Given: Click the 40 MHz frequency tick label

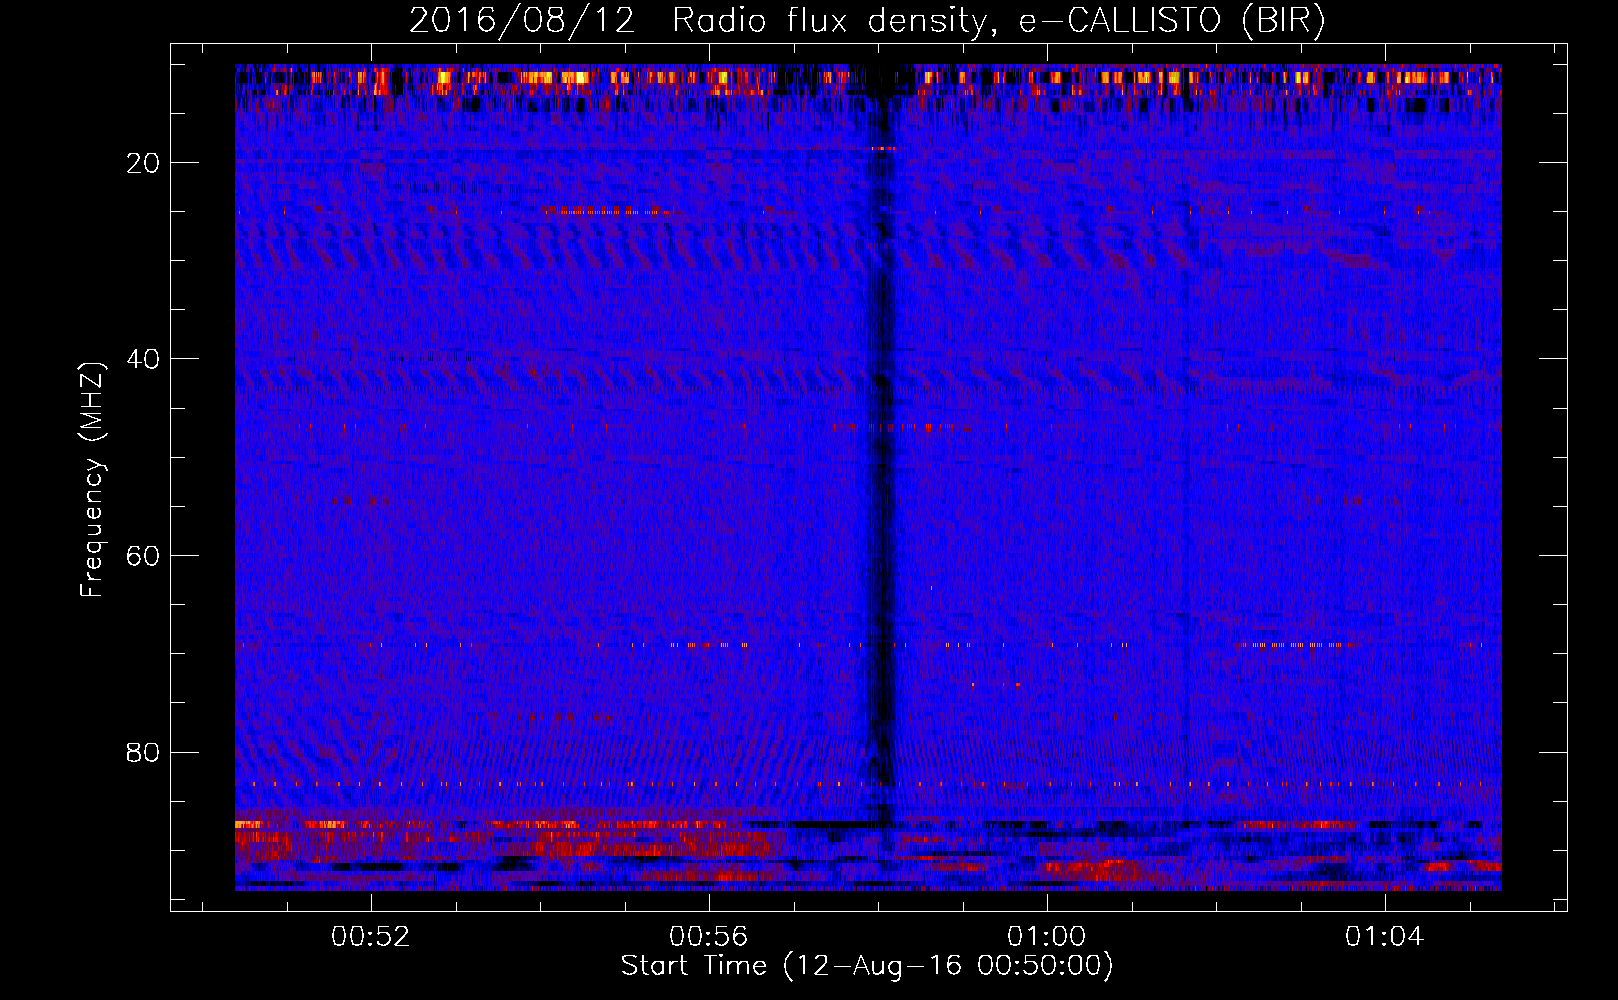Looking at the screenshot, I should [x=144, y=359].
